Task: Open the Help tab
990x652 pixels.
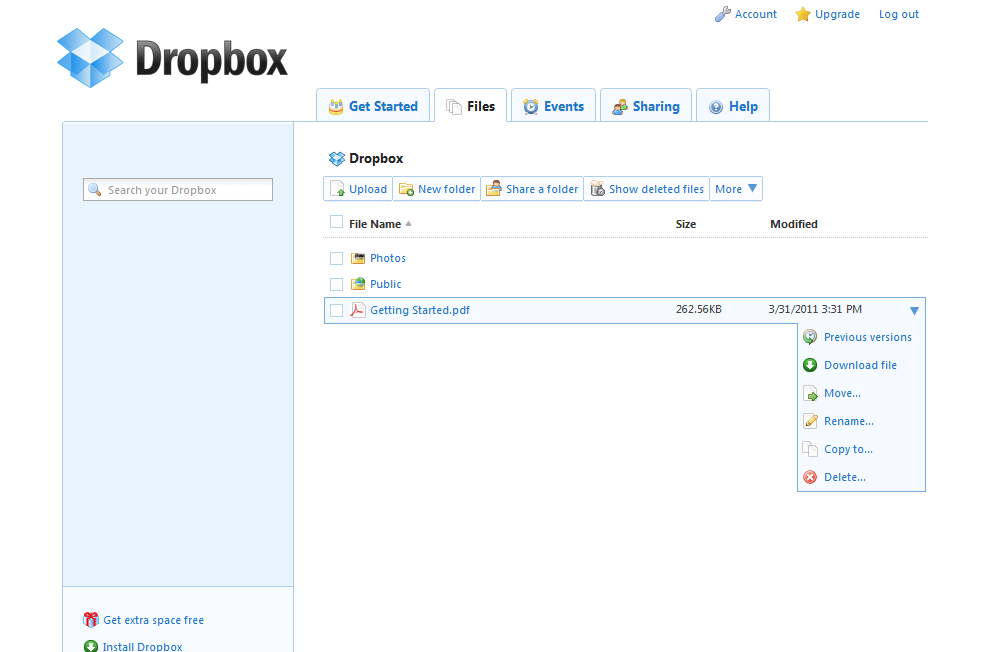Action: (x=733, y=106)
